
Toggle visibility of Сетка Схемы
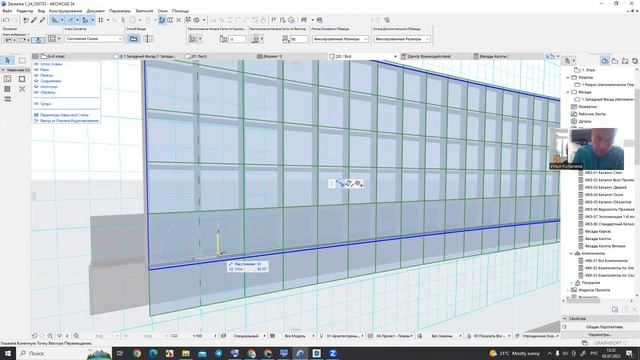coord(36,64)
